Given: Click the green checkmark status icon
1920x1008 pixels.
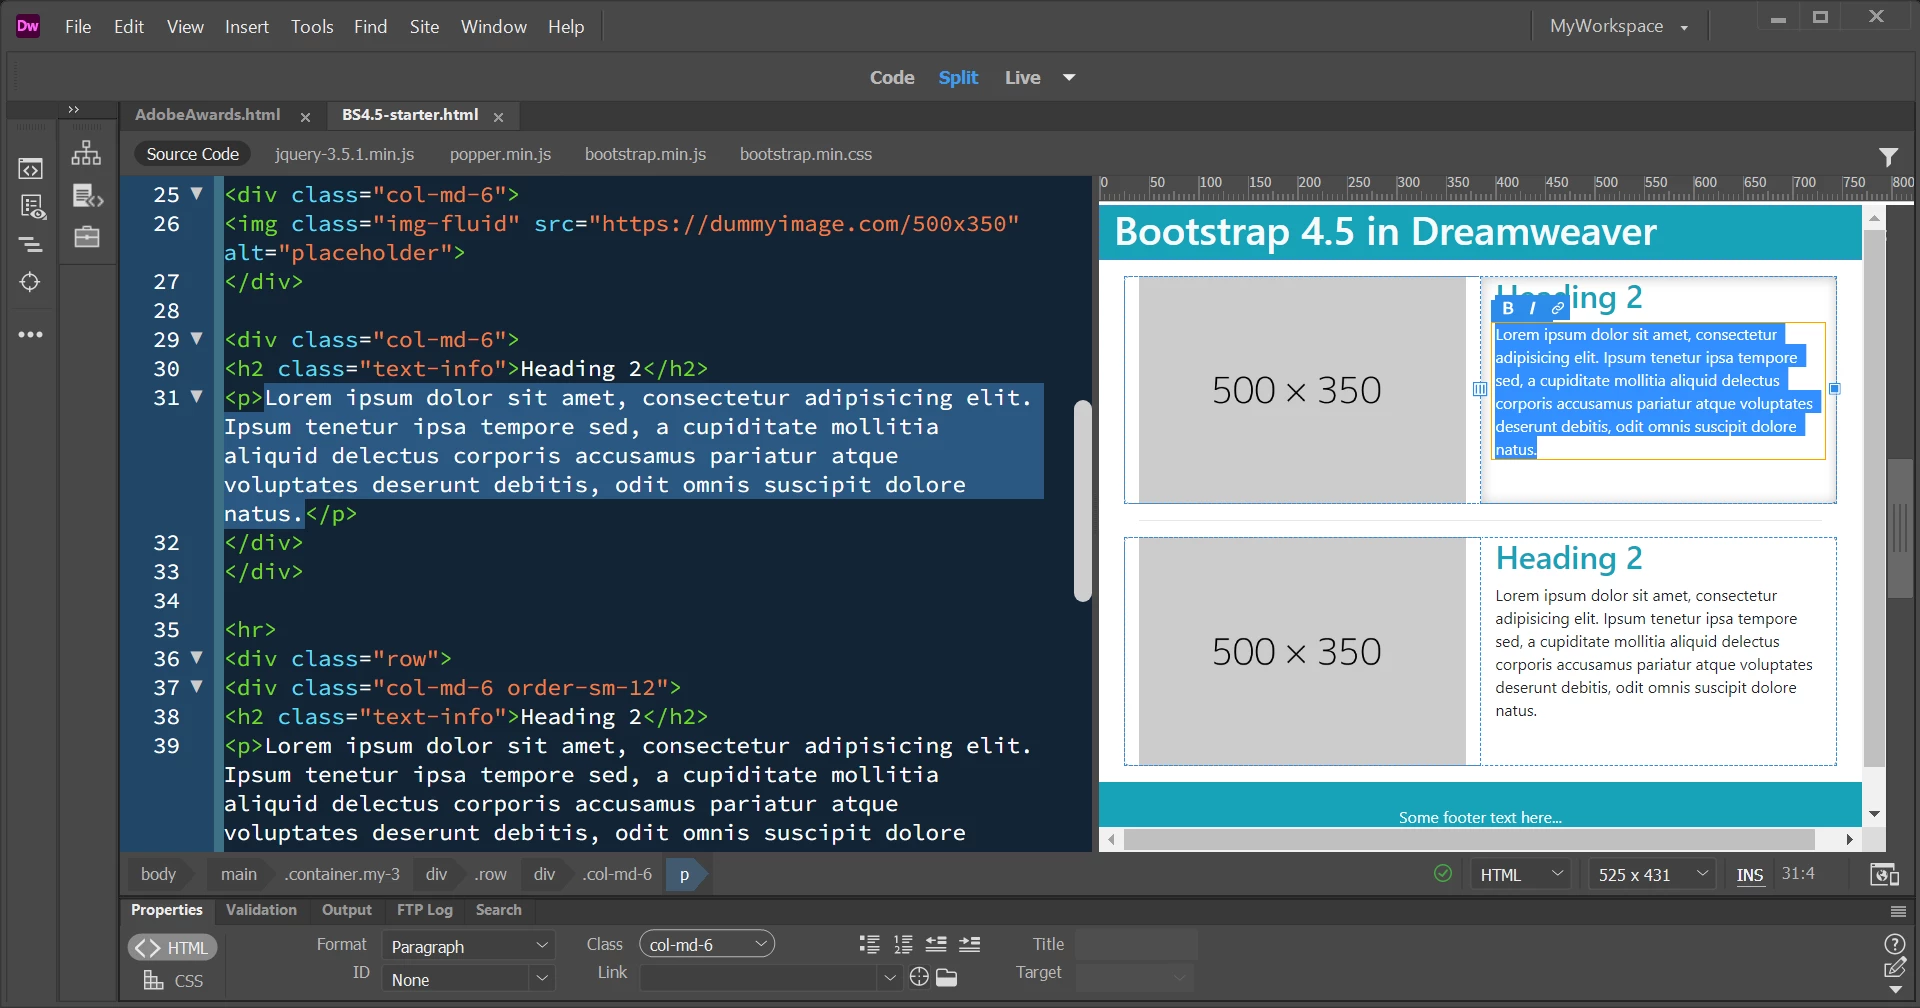Looking at the screenshot, I should pyautogui.click(x=1443, y=873).
